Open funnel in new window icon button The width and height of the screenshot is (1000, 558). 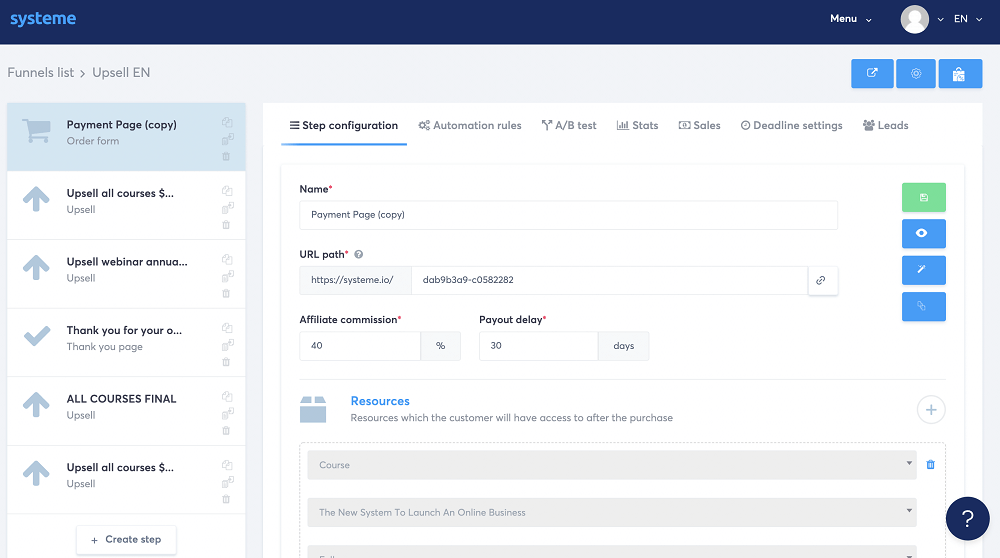point(872,73)
